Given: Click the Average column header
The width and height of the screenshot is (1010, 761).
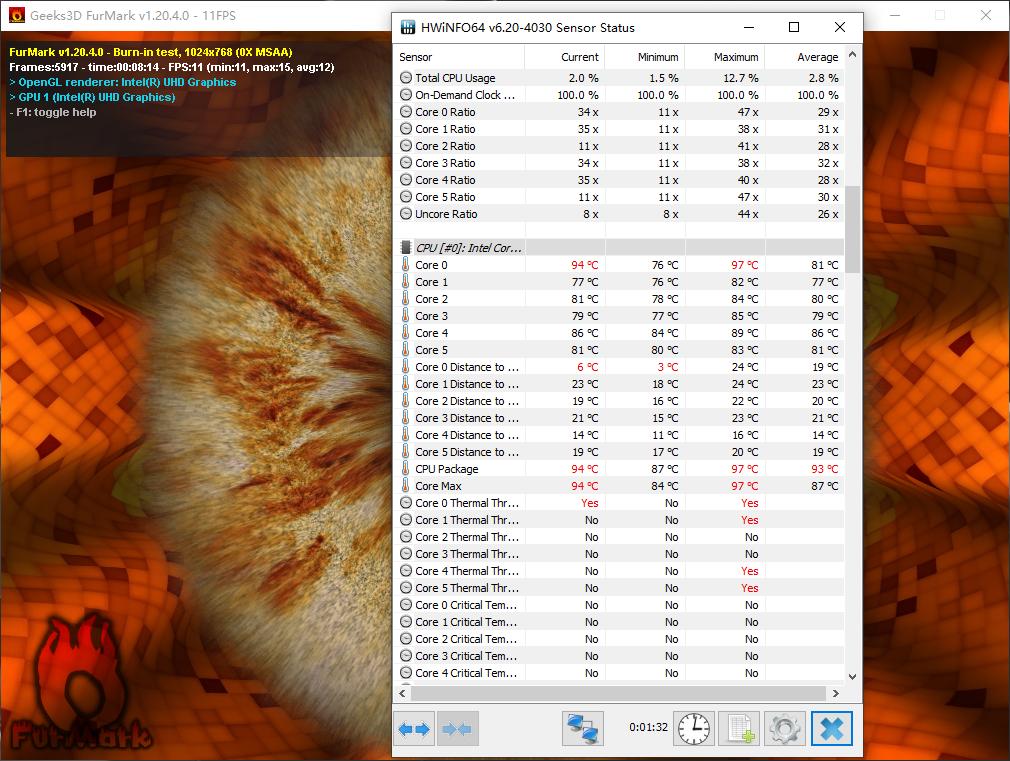Looking at the screenshot, I should click(x=805, y=57).
